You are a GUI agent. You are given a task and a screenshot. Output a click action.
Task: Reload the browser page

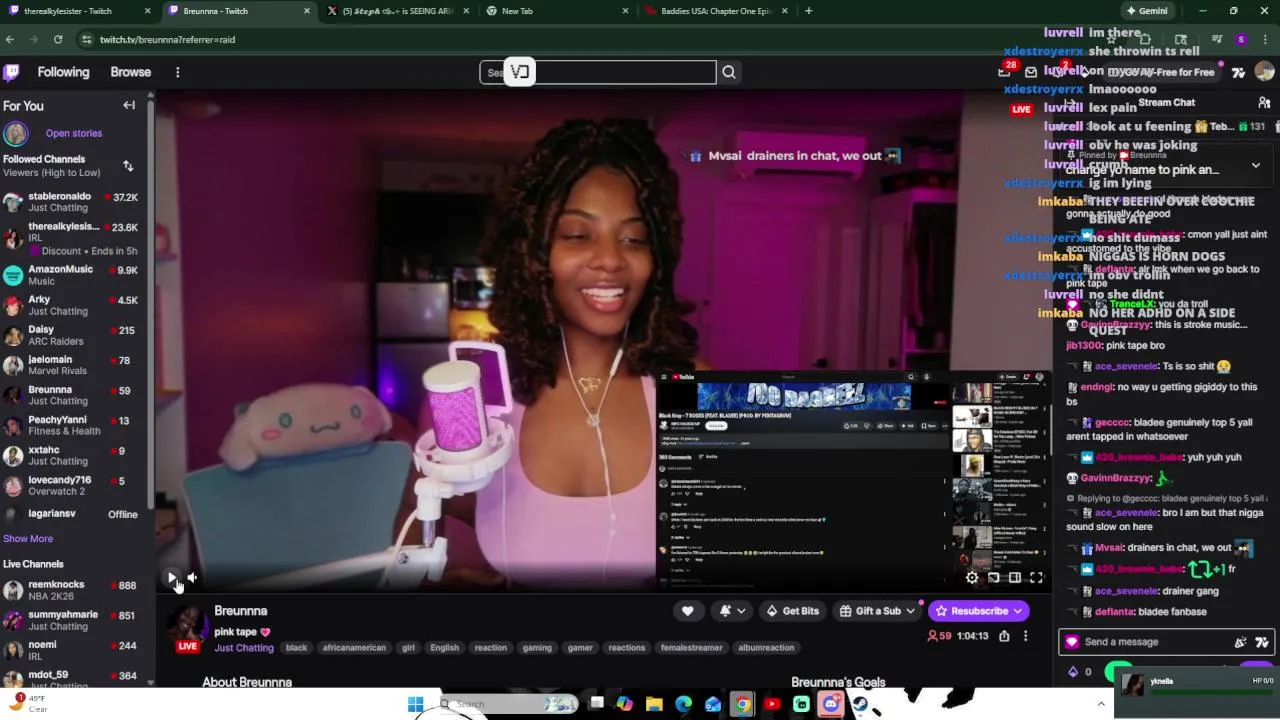tap(58, 39)
